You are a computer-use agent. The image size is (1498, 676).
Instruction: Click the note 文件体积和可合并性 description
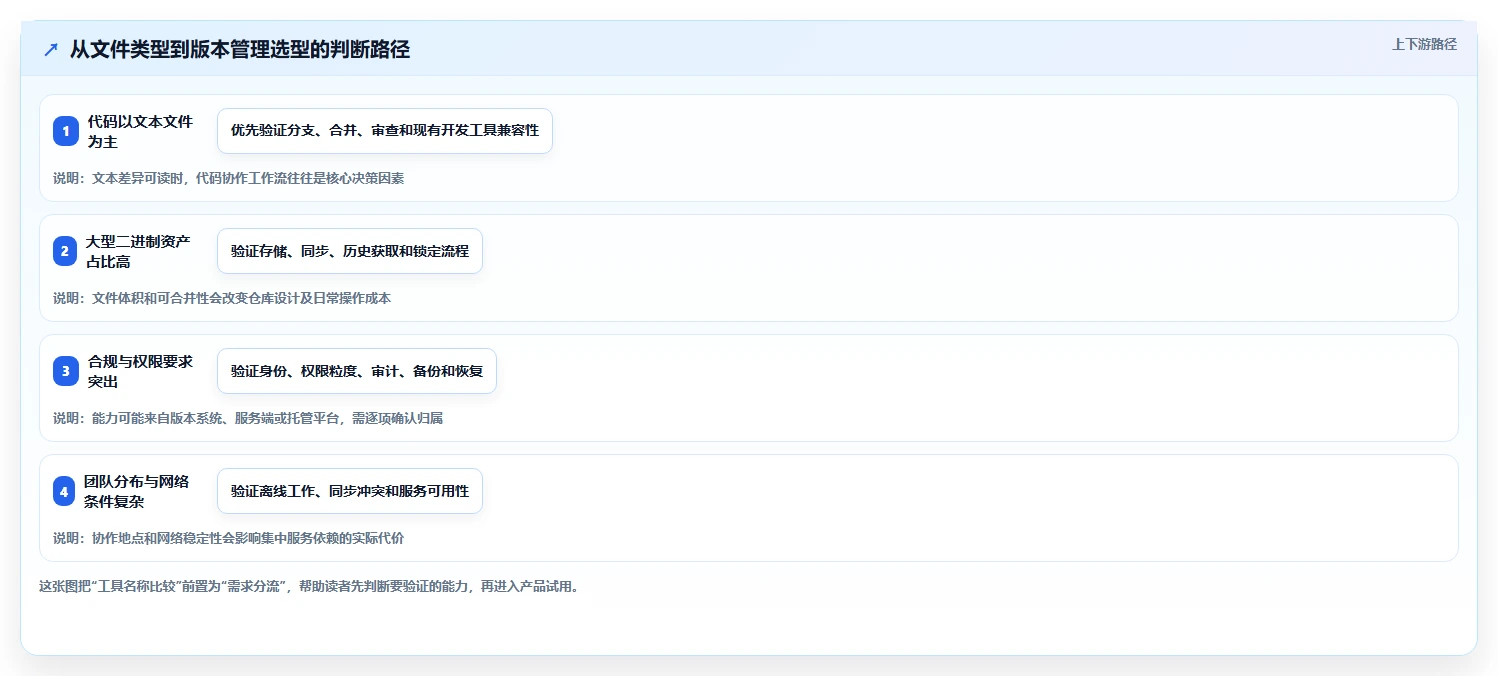pos(222,298)
